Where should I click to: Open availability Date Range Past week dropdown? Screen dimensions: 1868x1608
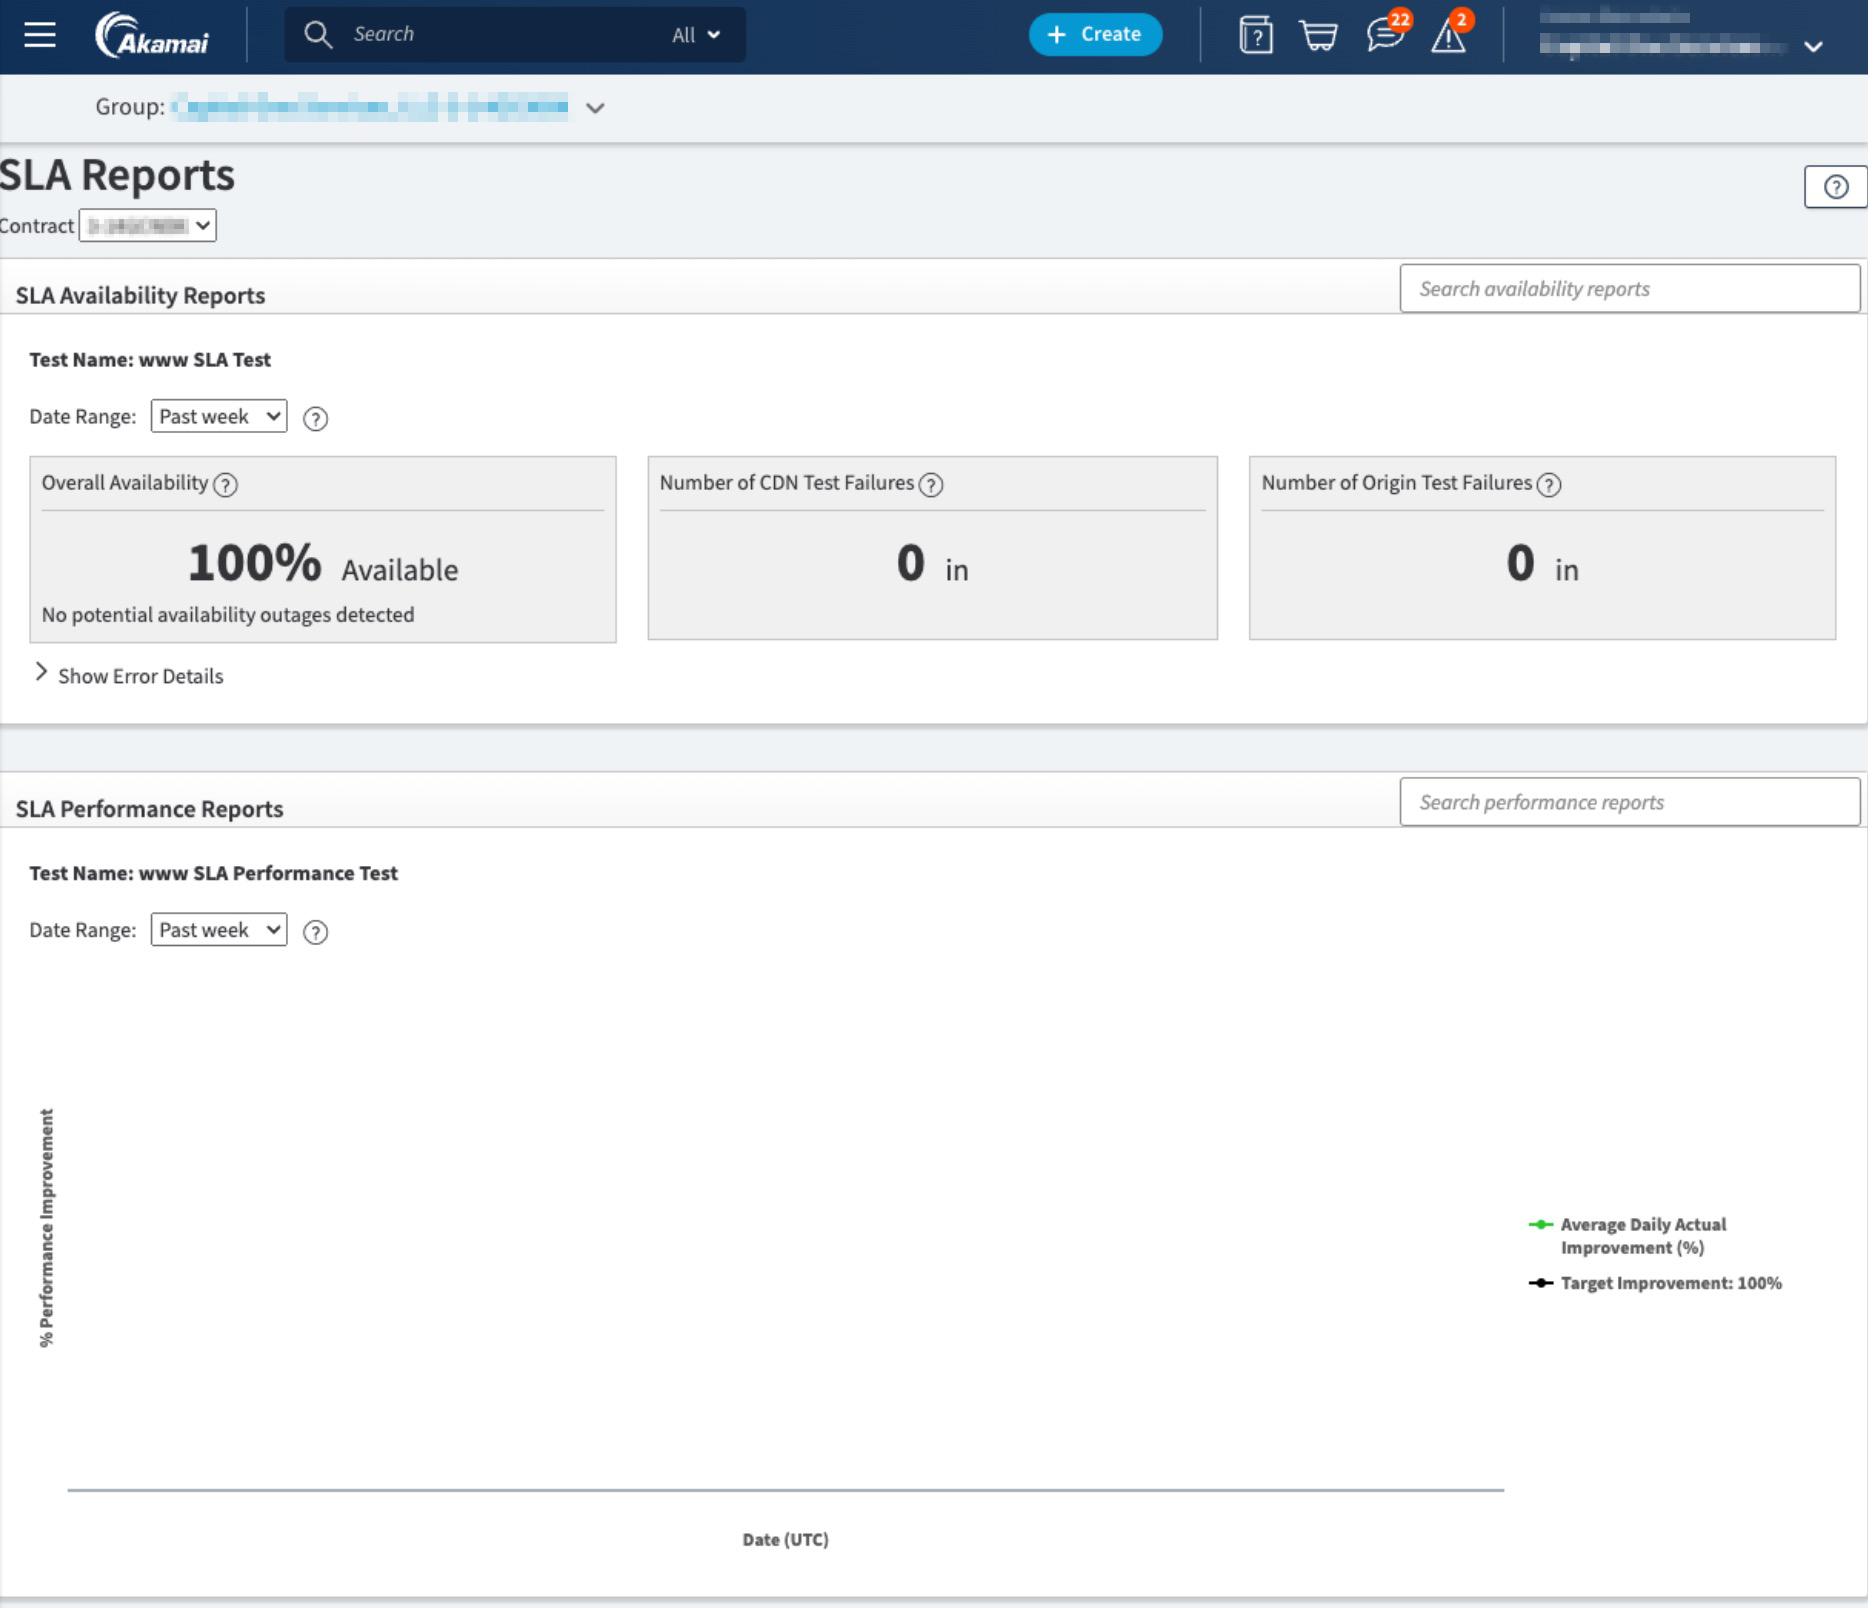point(218,417)
